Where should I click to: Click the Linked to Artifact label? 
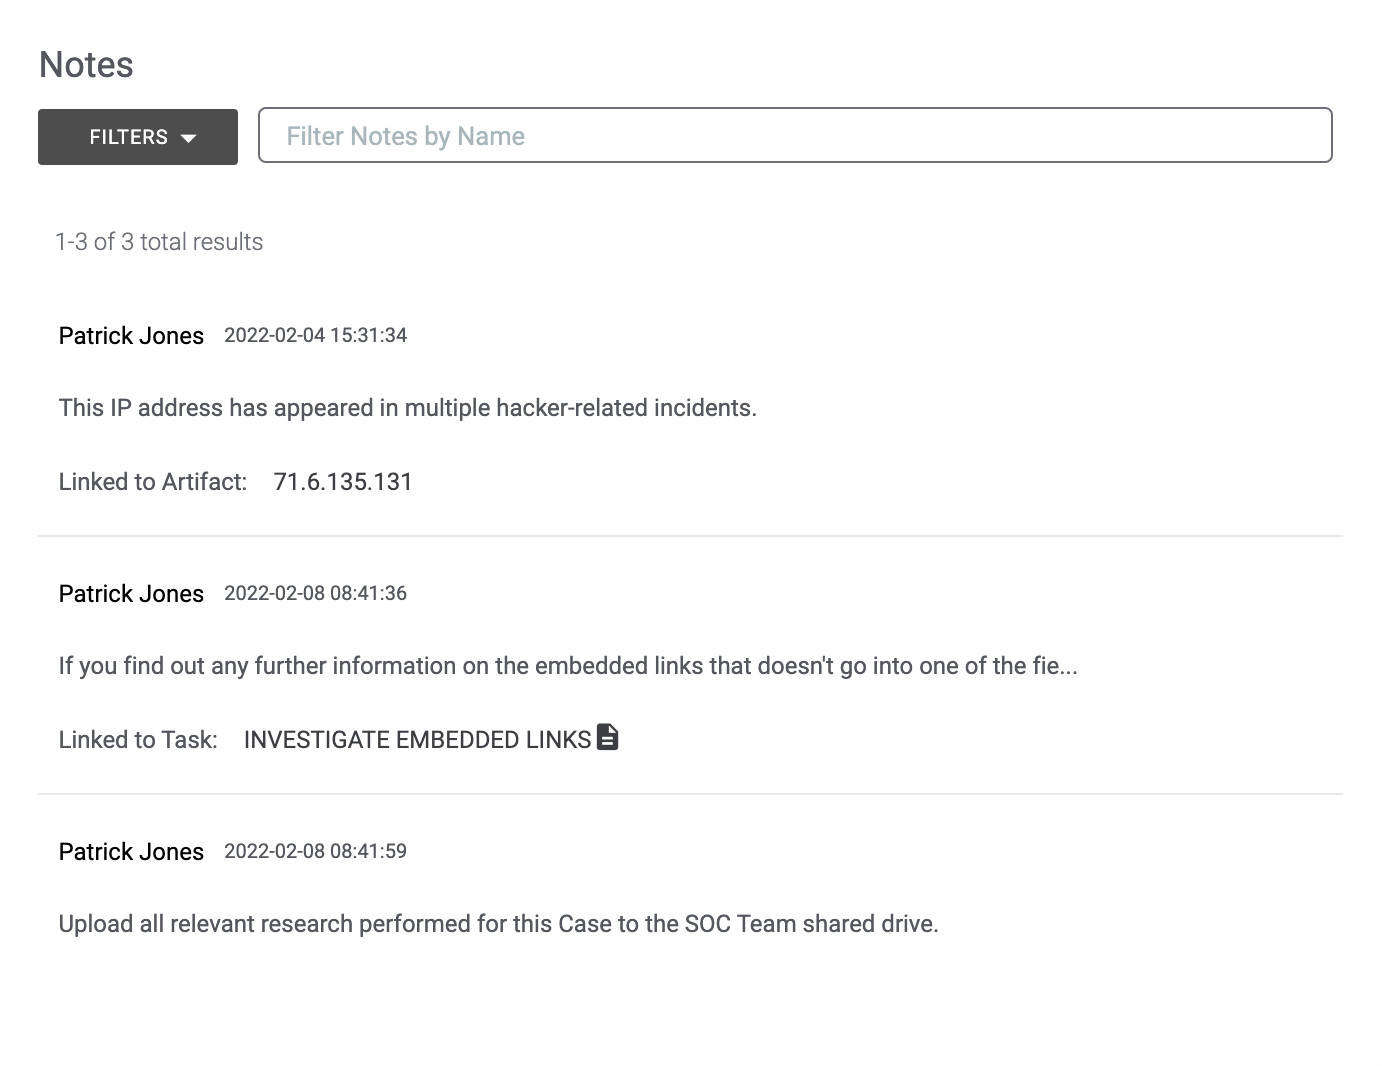(x=152, y=482)
